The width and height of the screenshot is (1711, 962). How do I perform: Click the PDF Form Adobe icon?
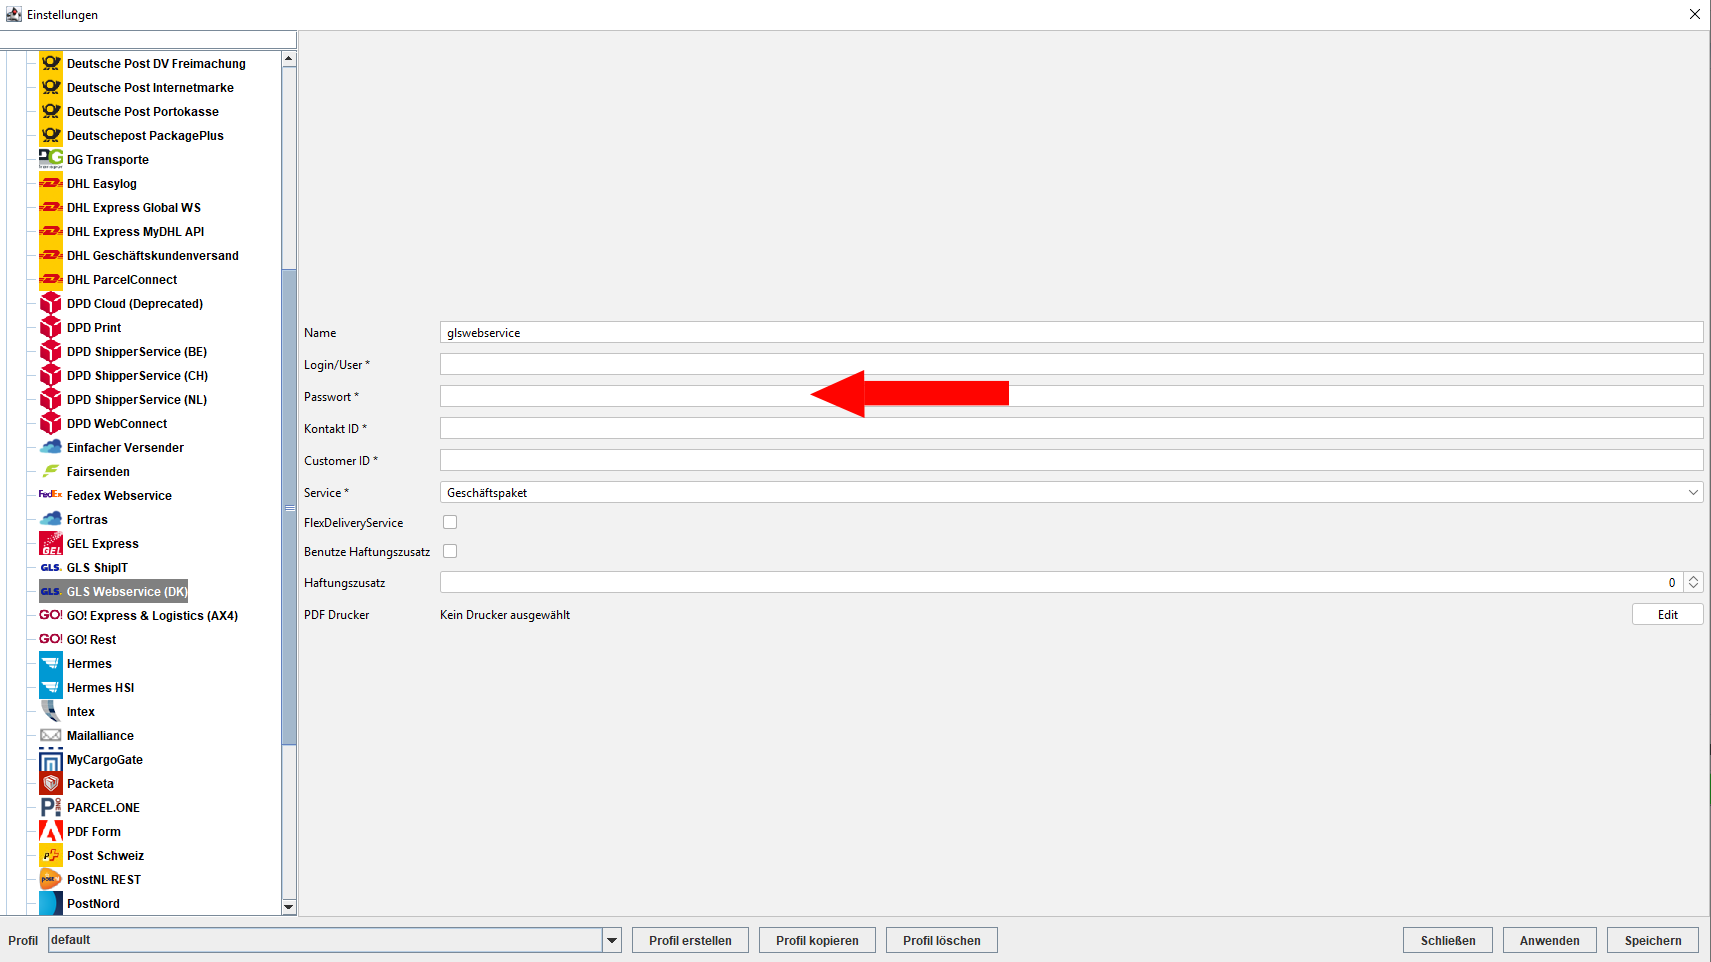coord(51,831)
